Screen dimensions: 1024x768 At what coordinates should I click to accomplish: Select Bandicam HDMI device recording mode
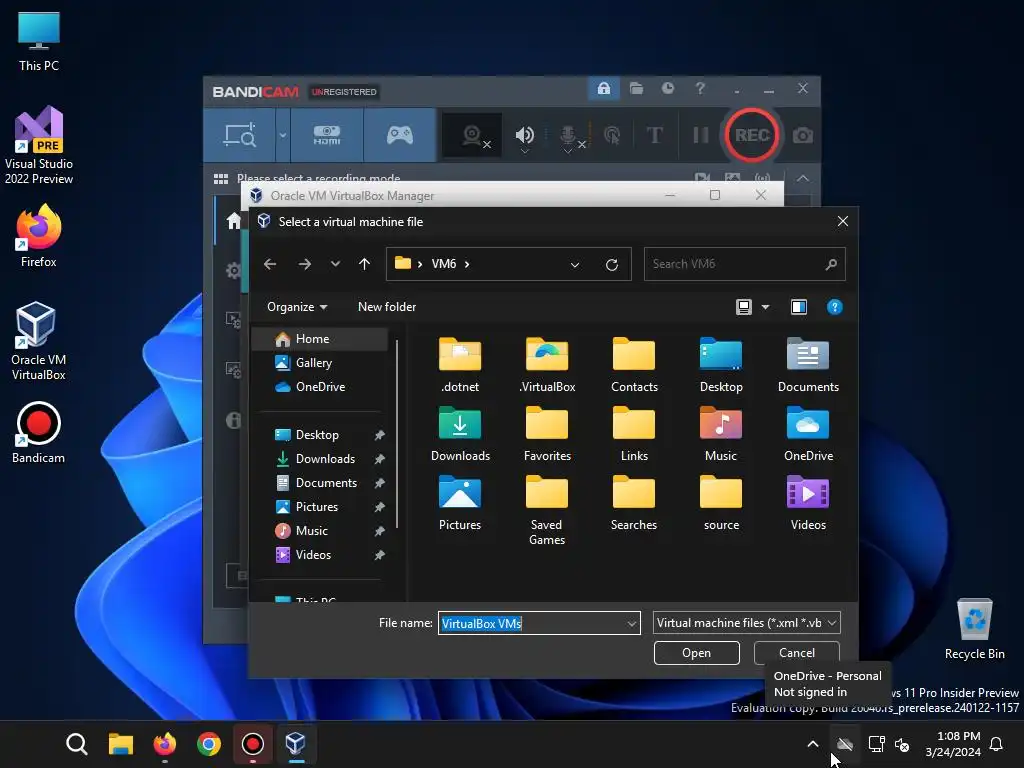pos(327,135)
